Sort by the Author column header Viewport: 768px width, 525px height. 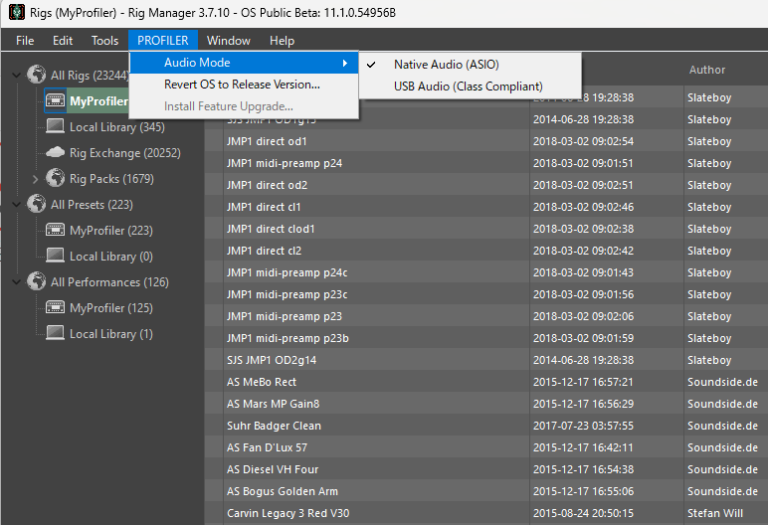[707, 70]
